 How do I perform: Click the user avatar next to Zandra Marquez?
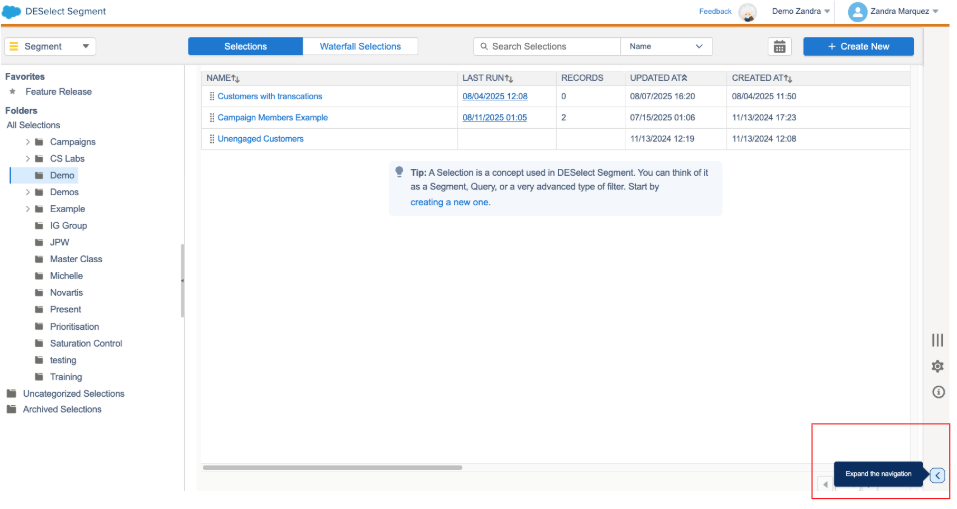pos(858,12)
